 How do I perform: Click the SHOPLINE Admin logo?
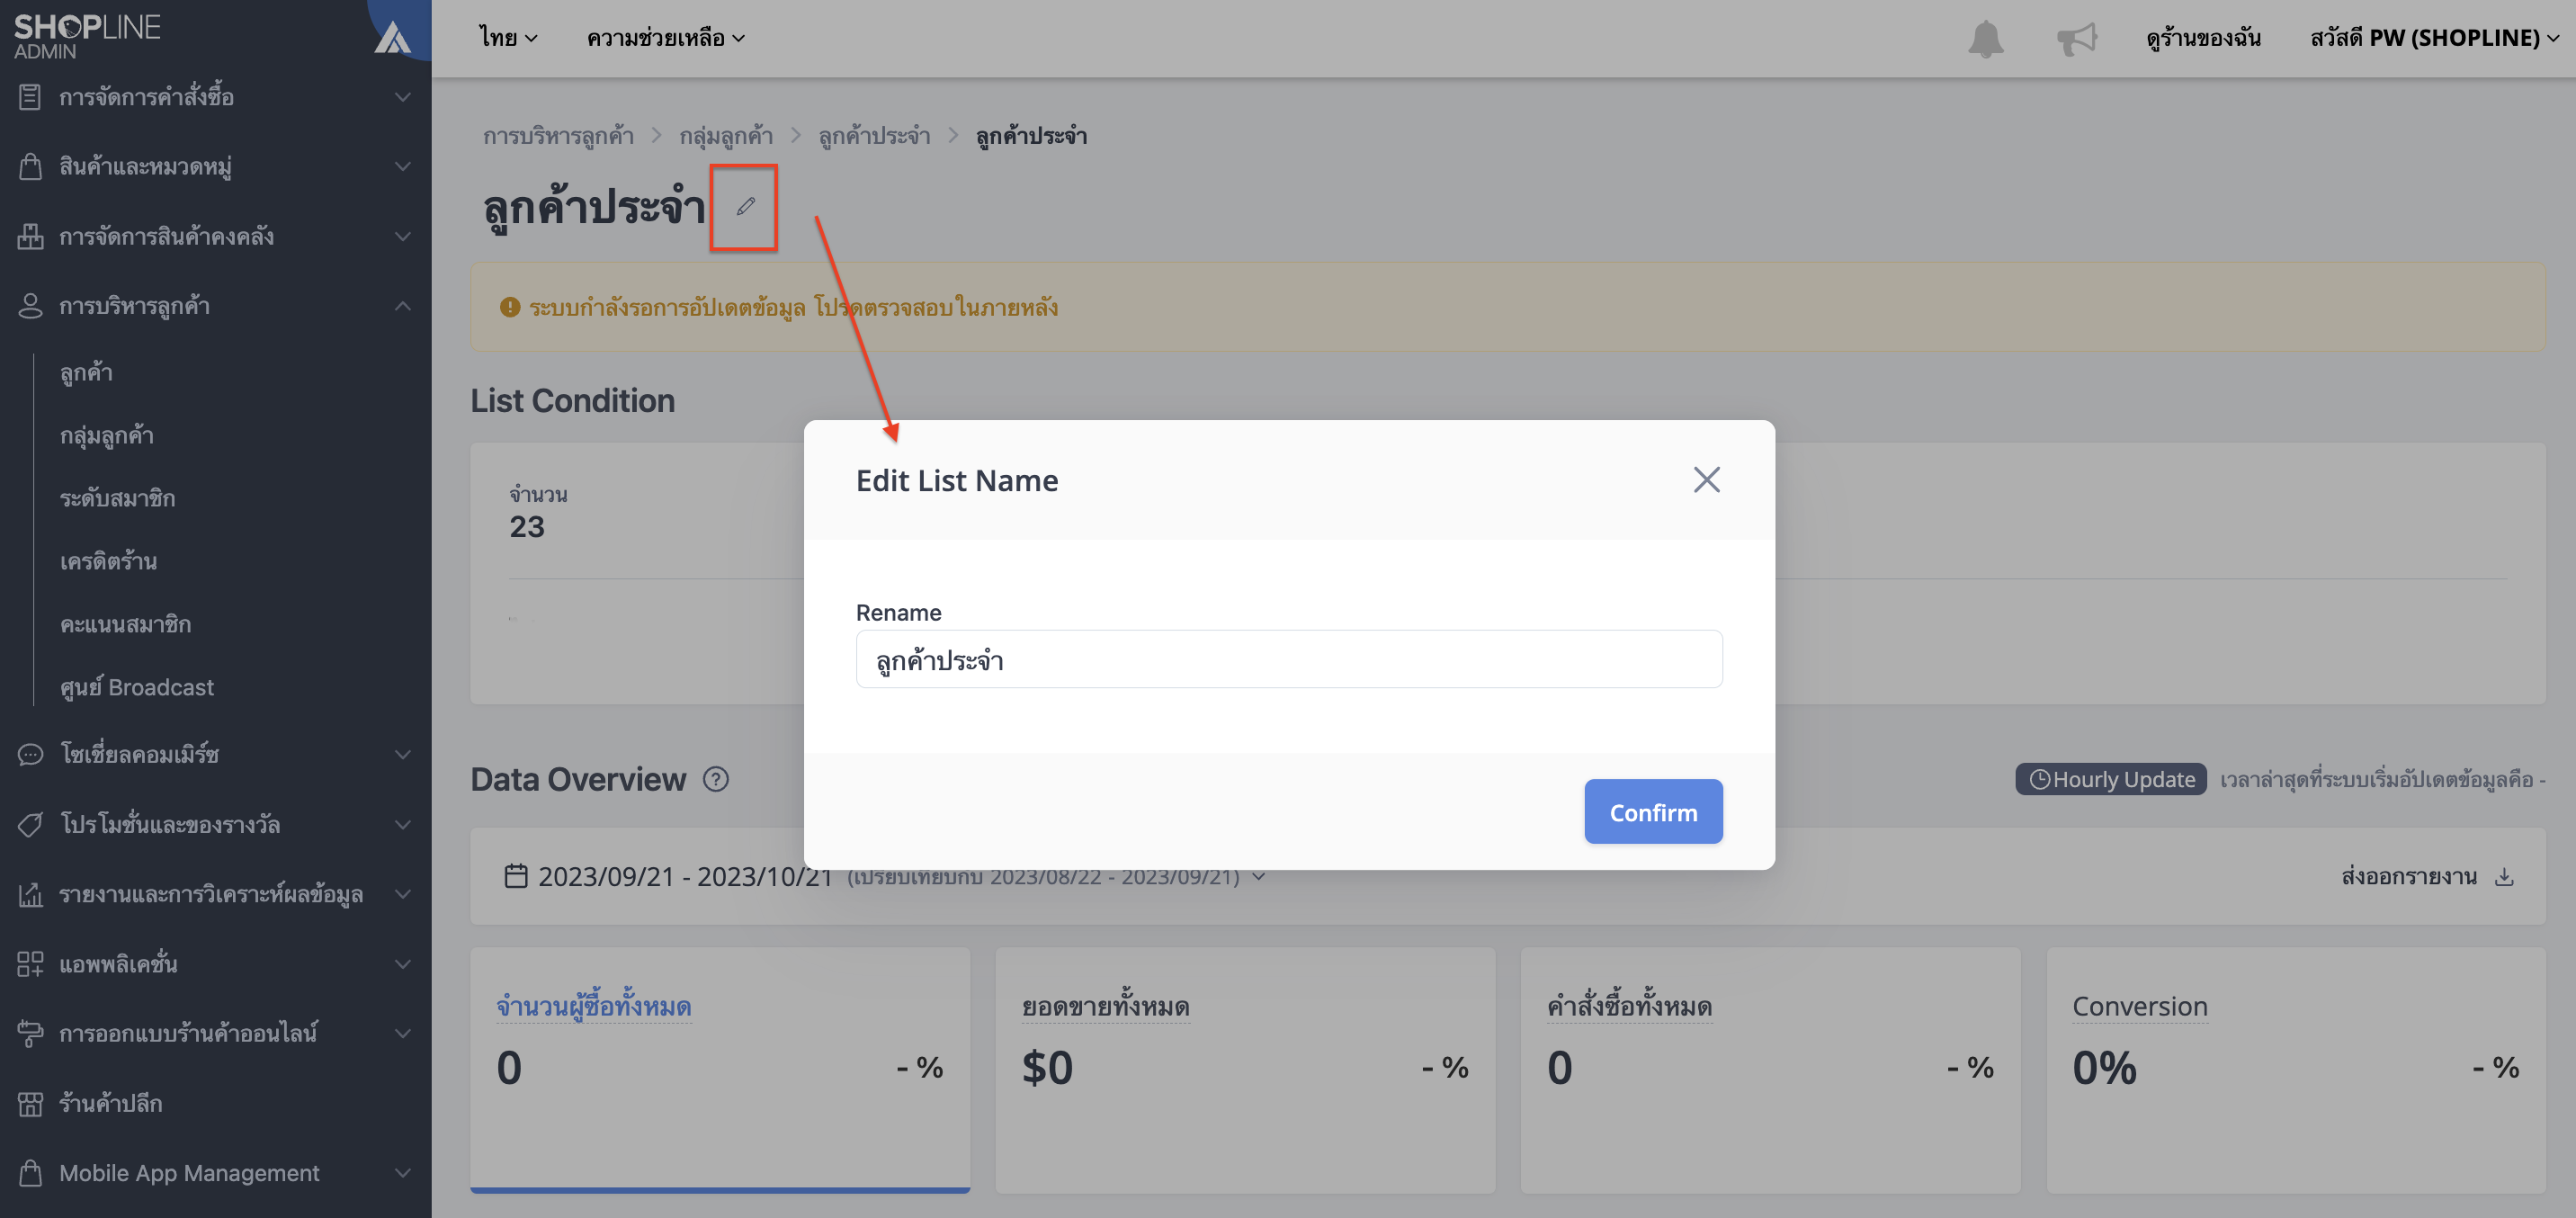pyautogui.click(x=87, y=36)
